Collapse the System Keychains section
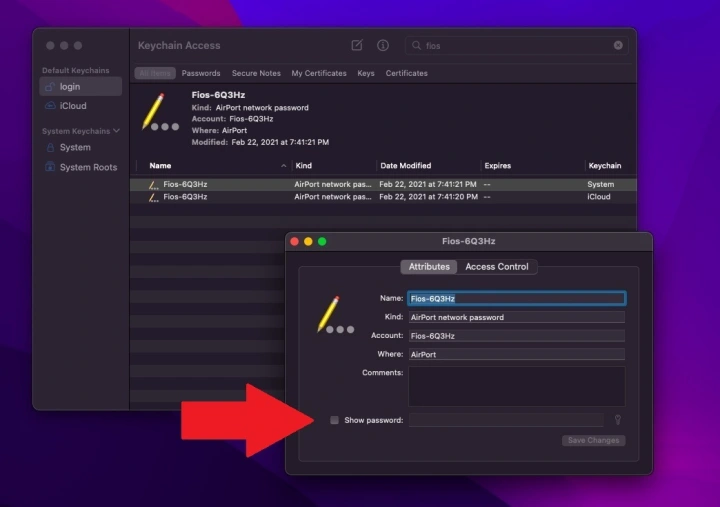This screenshot has width=720, height=507. click(116, 131)
